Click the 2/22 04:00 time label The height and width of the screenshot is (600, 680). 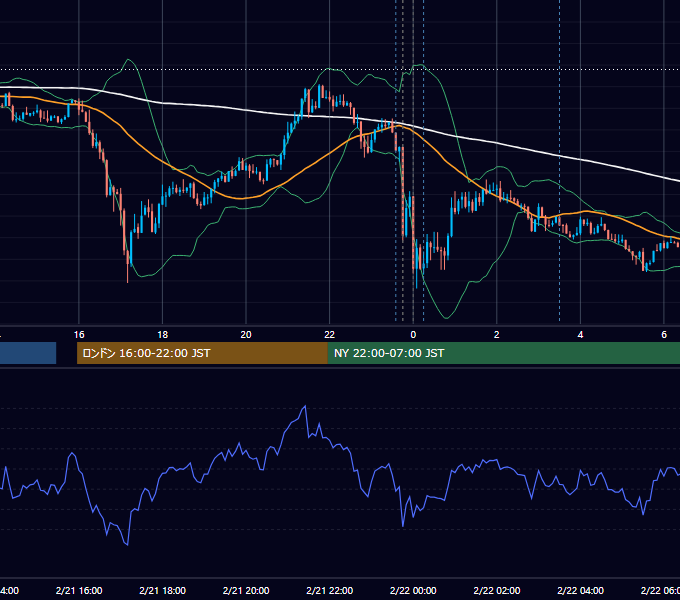point(580,591)
